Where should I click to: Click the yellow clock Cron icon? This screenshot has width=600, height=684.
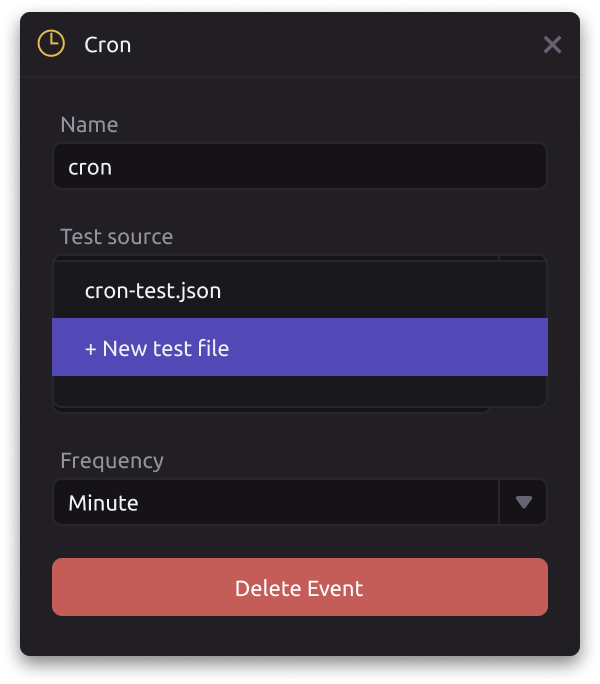[x=51, y=44]
